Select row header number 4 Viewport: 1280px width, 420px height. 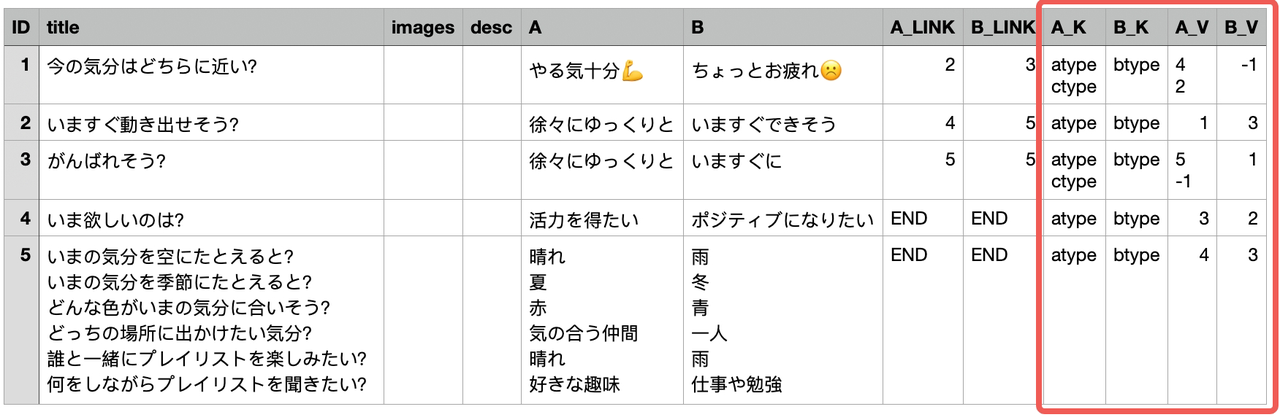click(21, 218)
